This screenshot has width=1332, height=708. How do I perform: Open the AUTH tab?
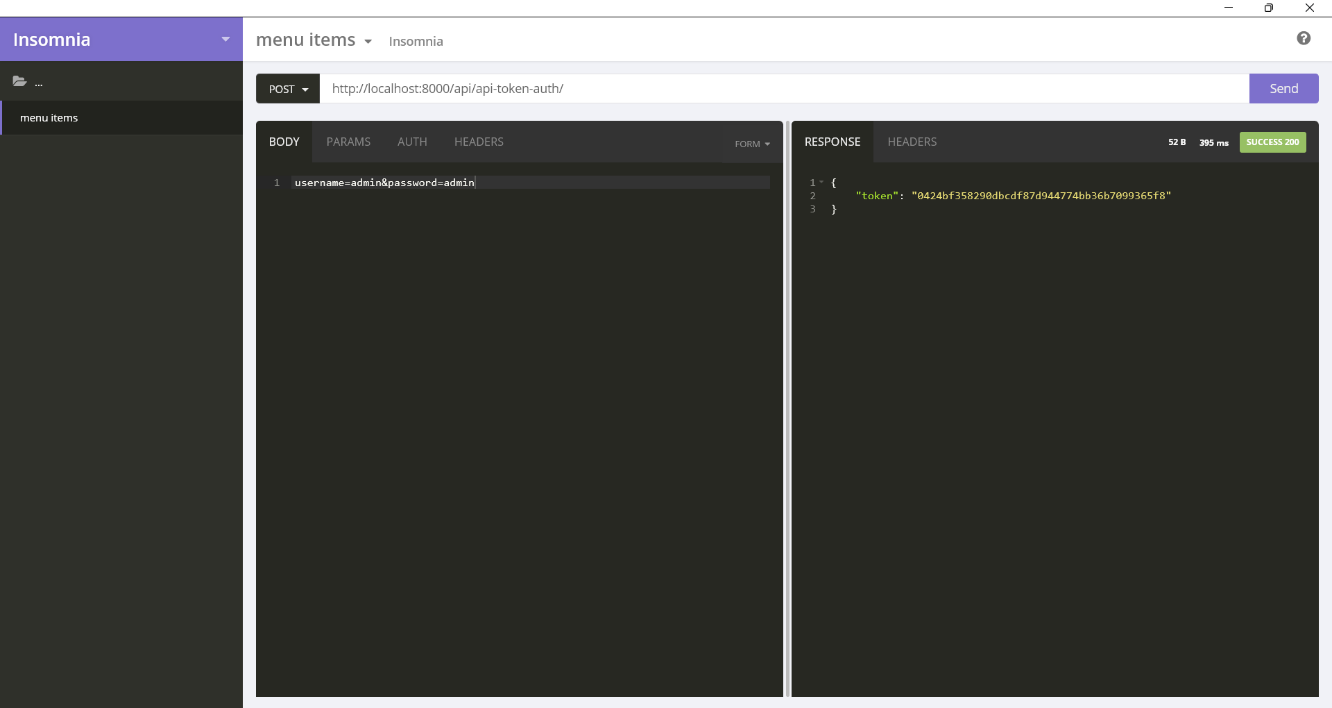point(412,142)
